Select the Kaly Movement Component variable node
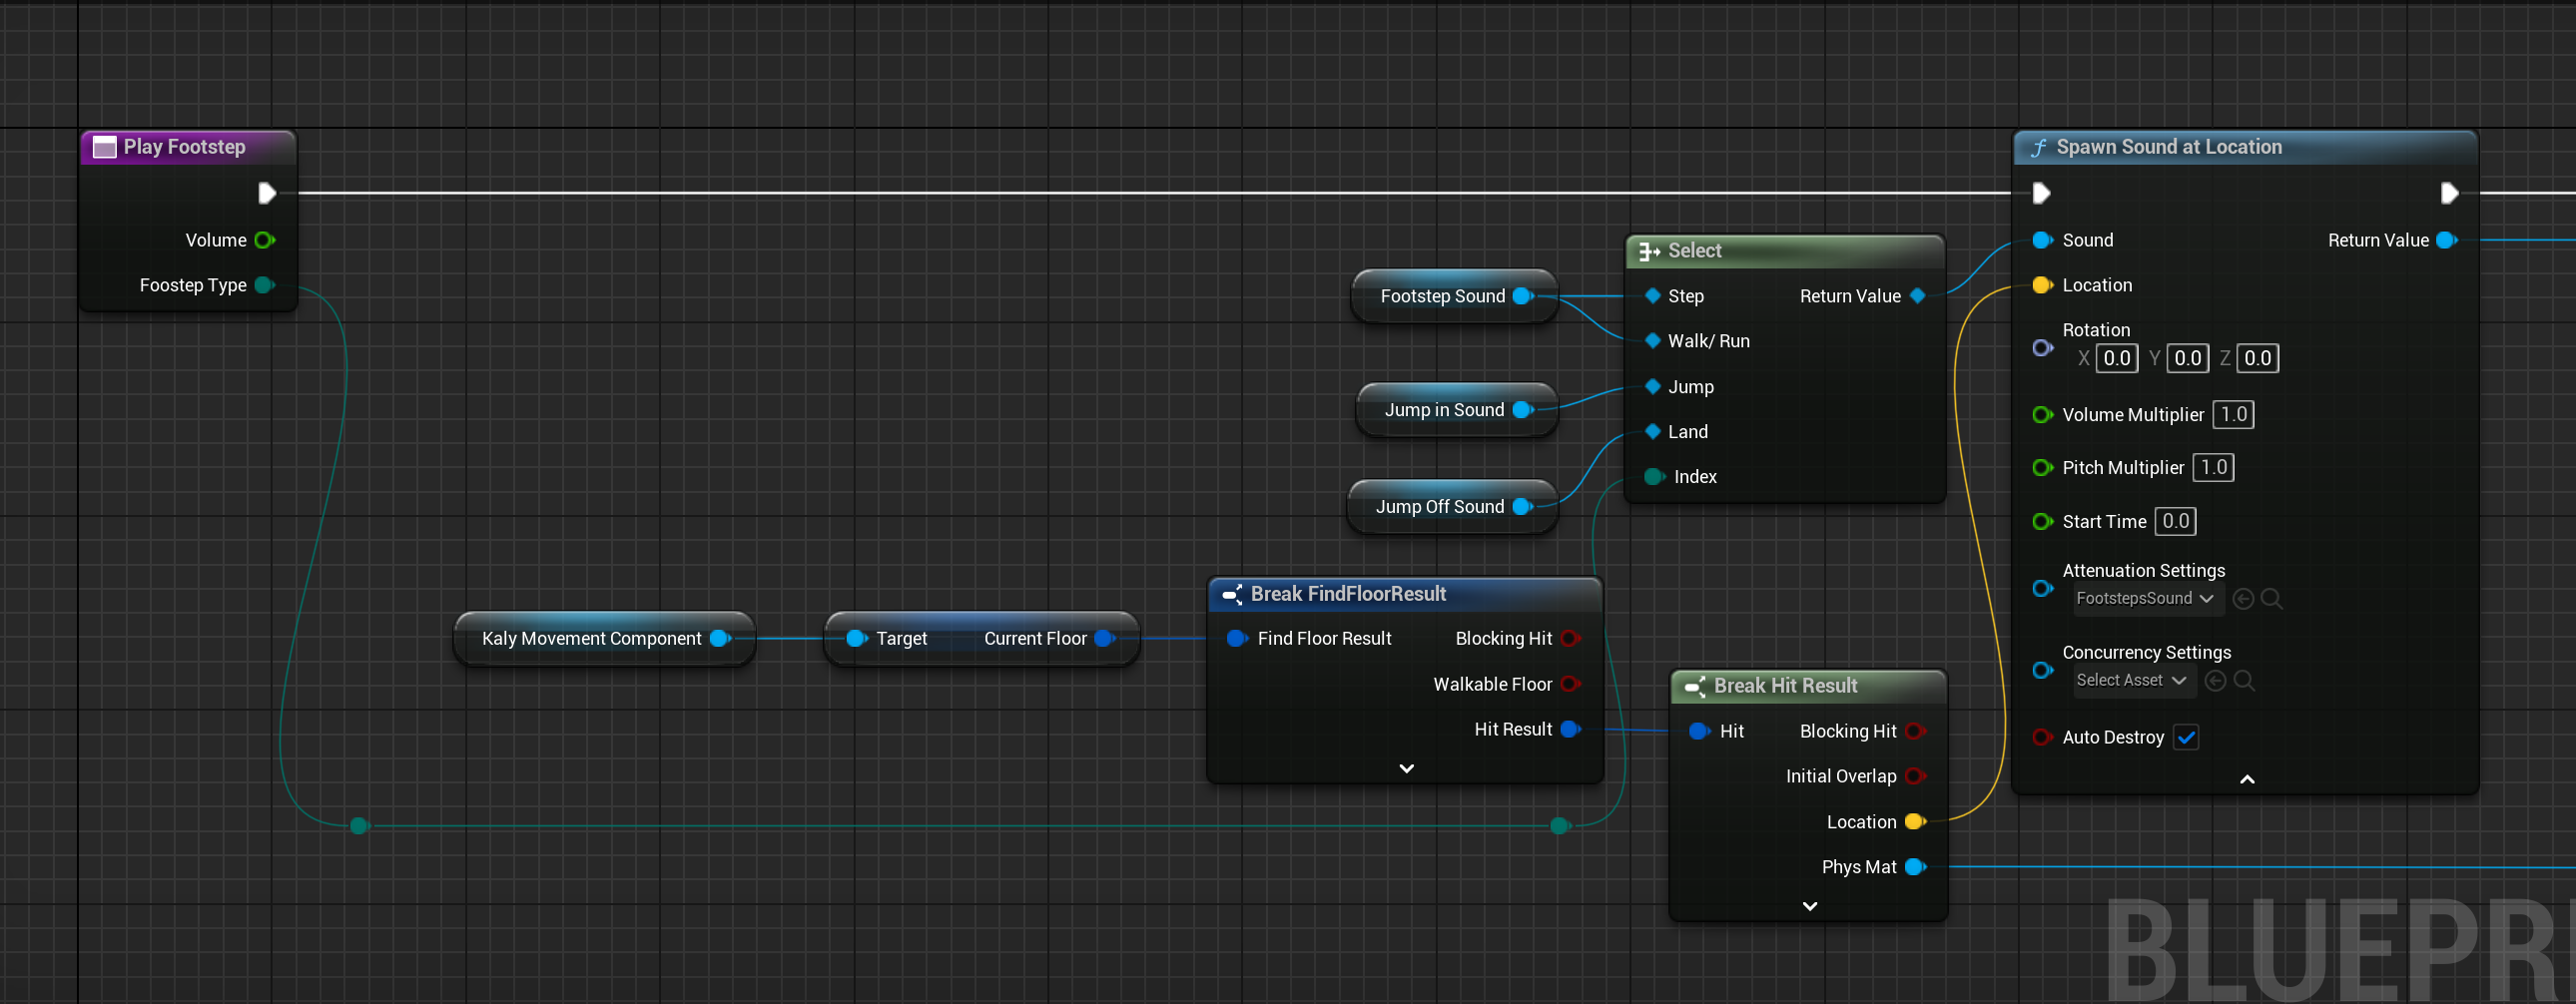 click(603, 639)
